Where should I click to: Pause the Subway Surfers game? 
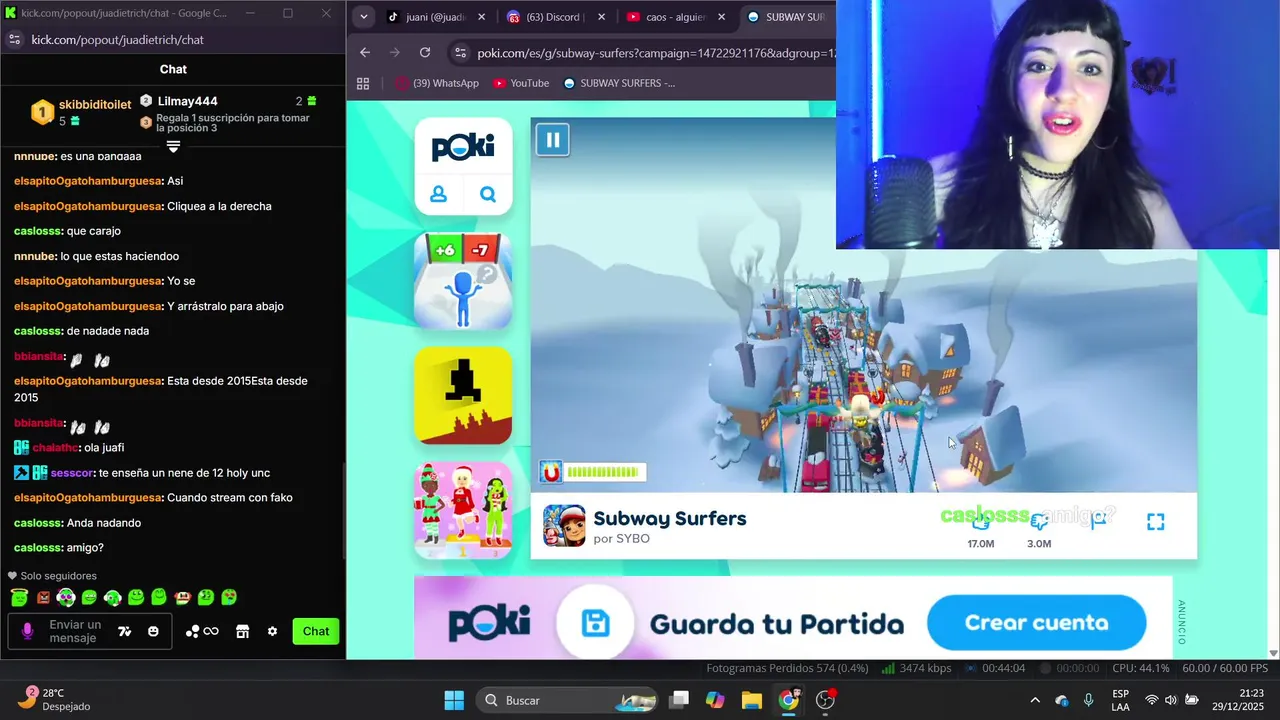pyautogui.click(x=552, y=140)
